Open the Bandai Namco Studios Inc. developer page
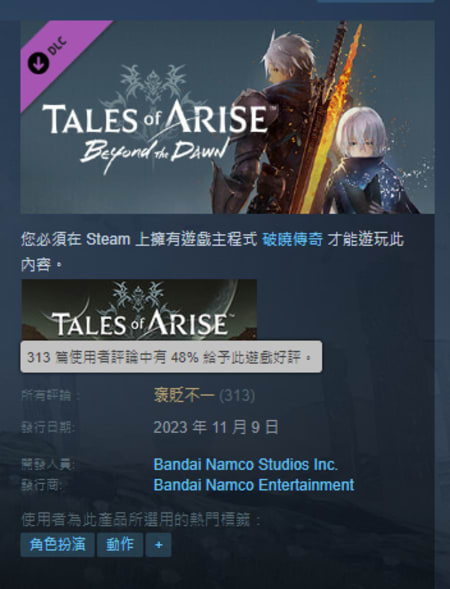Viewport: 450px width, 589px height. [x=246, y=465]
